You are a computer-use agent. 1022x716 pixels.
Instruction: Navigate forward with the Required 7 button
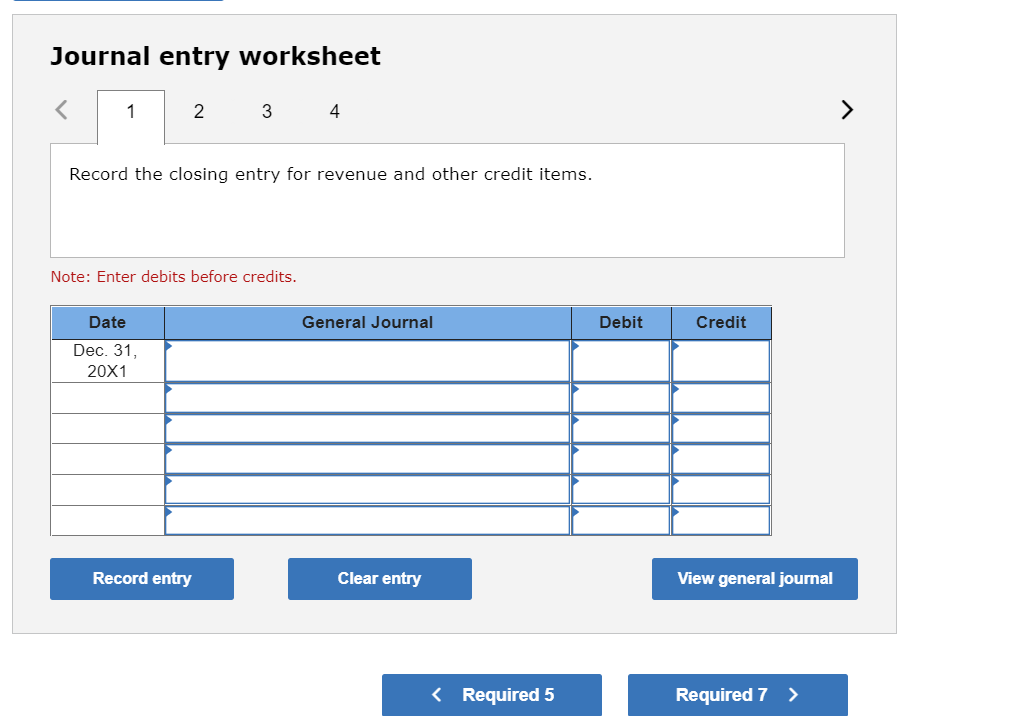[x=737, y=694]
